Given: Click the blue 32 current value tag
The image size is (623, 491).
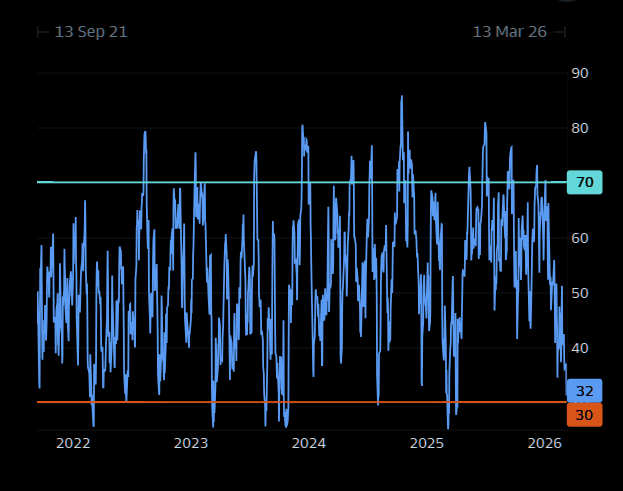Looking at the screenshot, I should [584, 391].
